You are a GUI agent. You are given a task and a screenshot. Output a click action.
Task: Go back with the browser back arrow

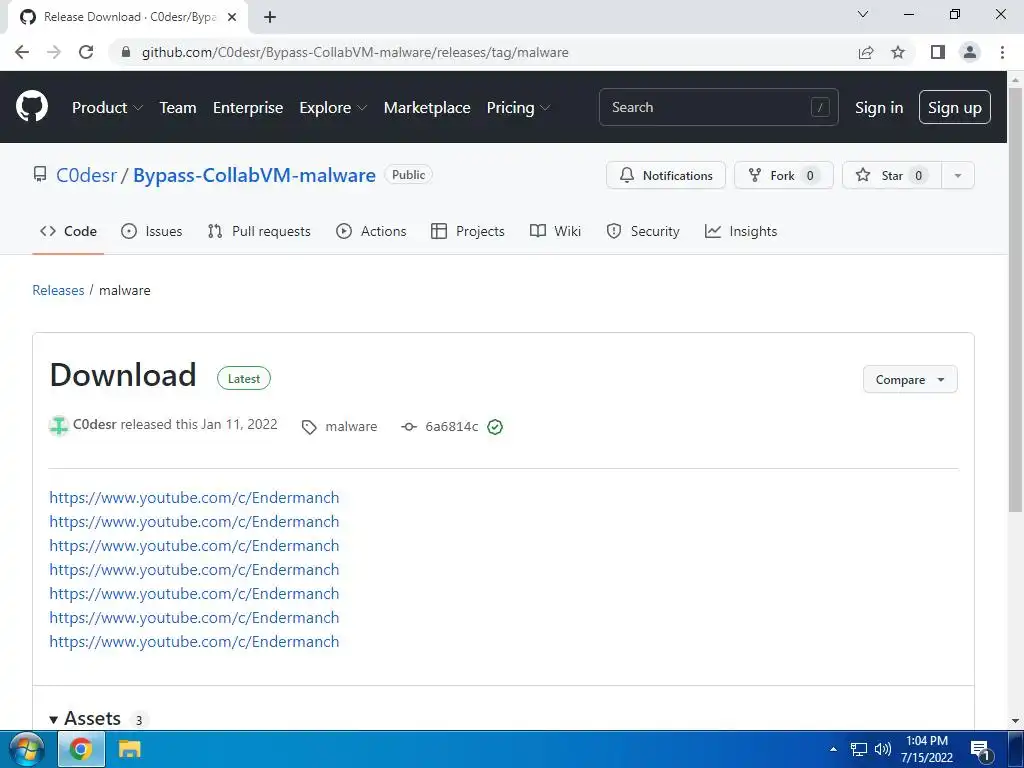22,52
